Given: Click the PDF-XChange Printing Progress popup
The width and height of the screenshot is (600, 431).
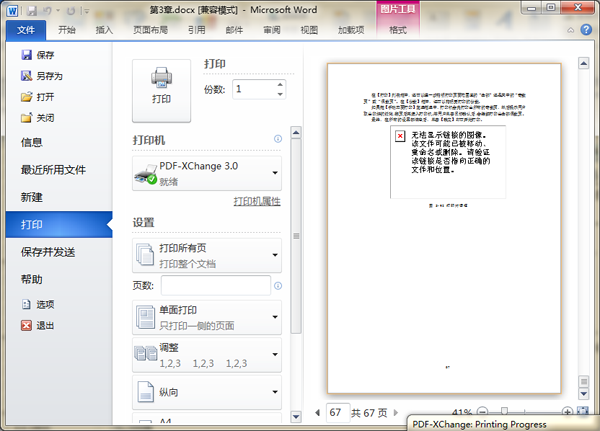Looking at the screenshot, I should coord(502,423).
